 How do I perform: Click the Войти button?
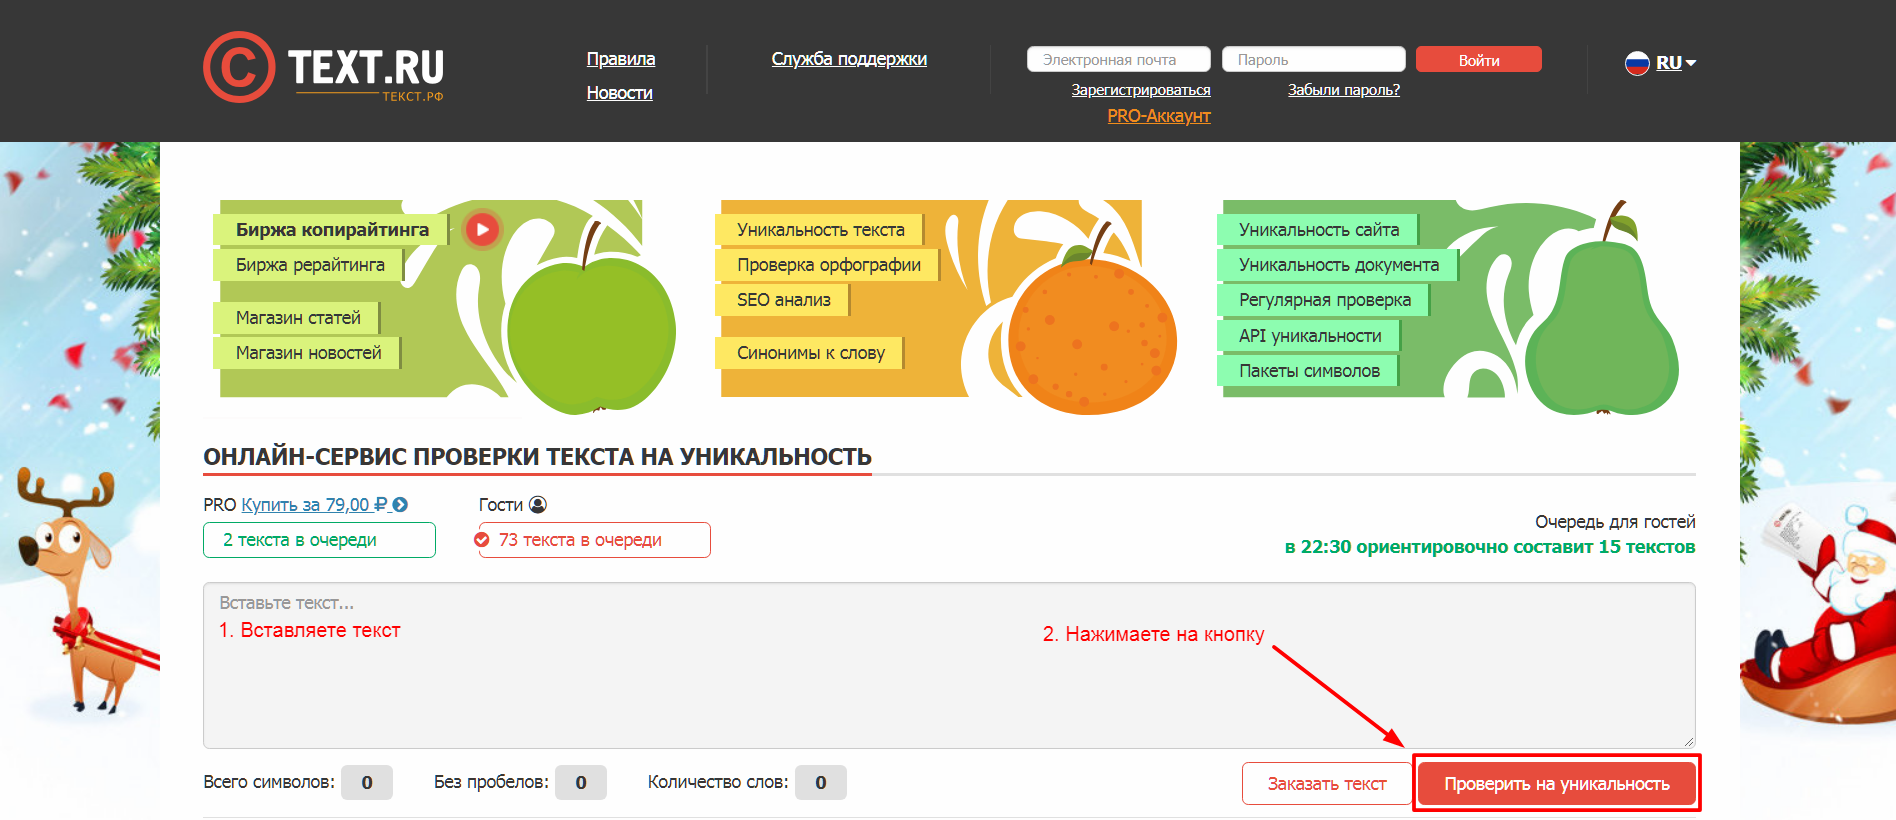(x=1479, y=60)
